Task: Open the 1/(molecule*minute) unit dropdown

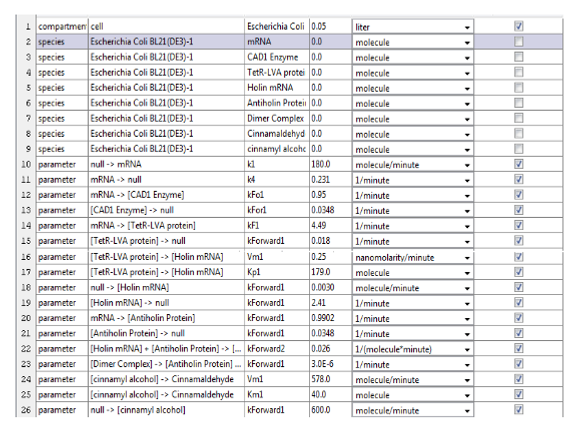Action: [412, 349]
